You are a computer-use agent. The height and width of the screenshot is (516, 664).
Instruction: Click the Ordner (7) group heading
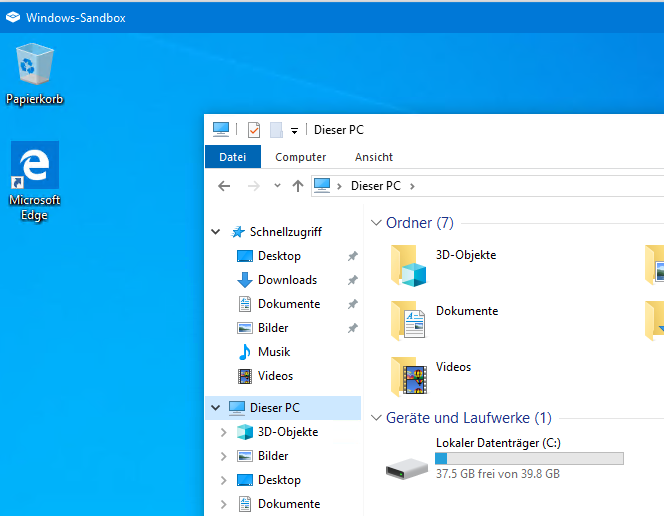[419, 223]
